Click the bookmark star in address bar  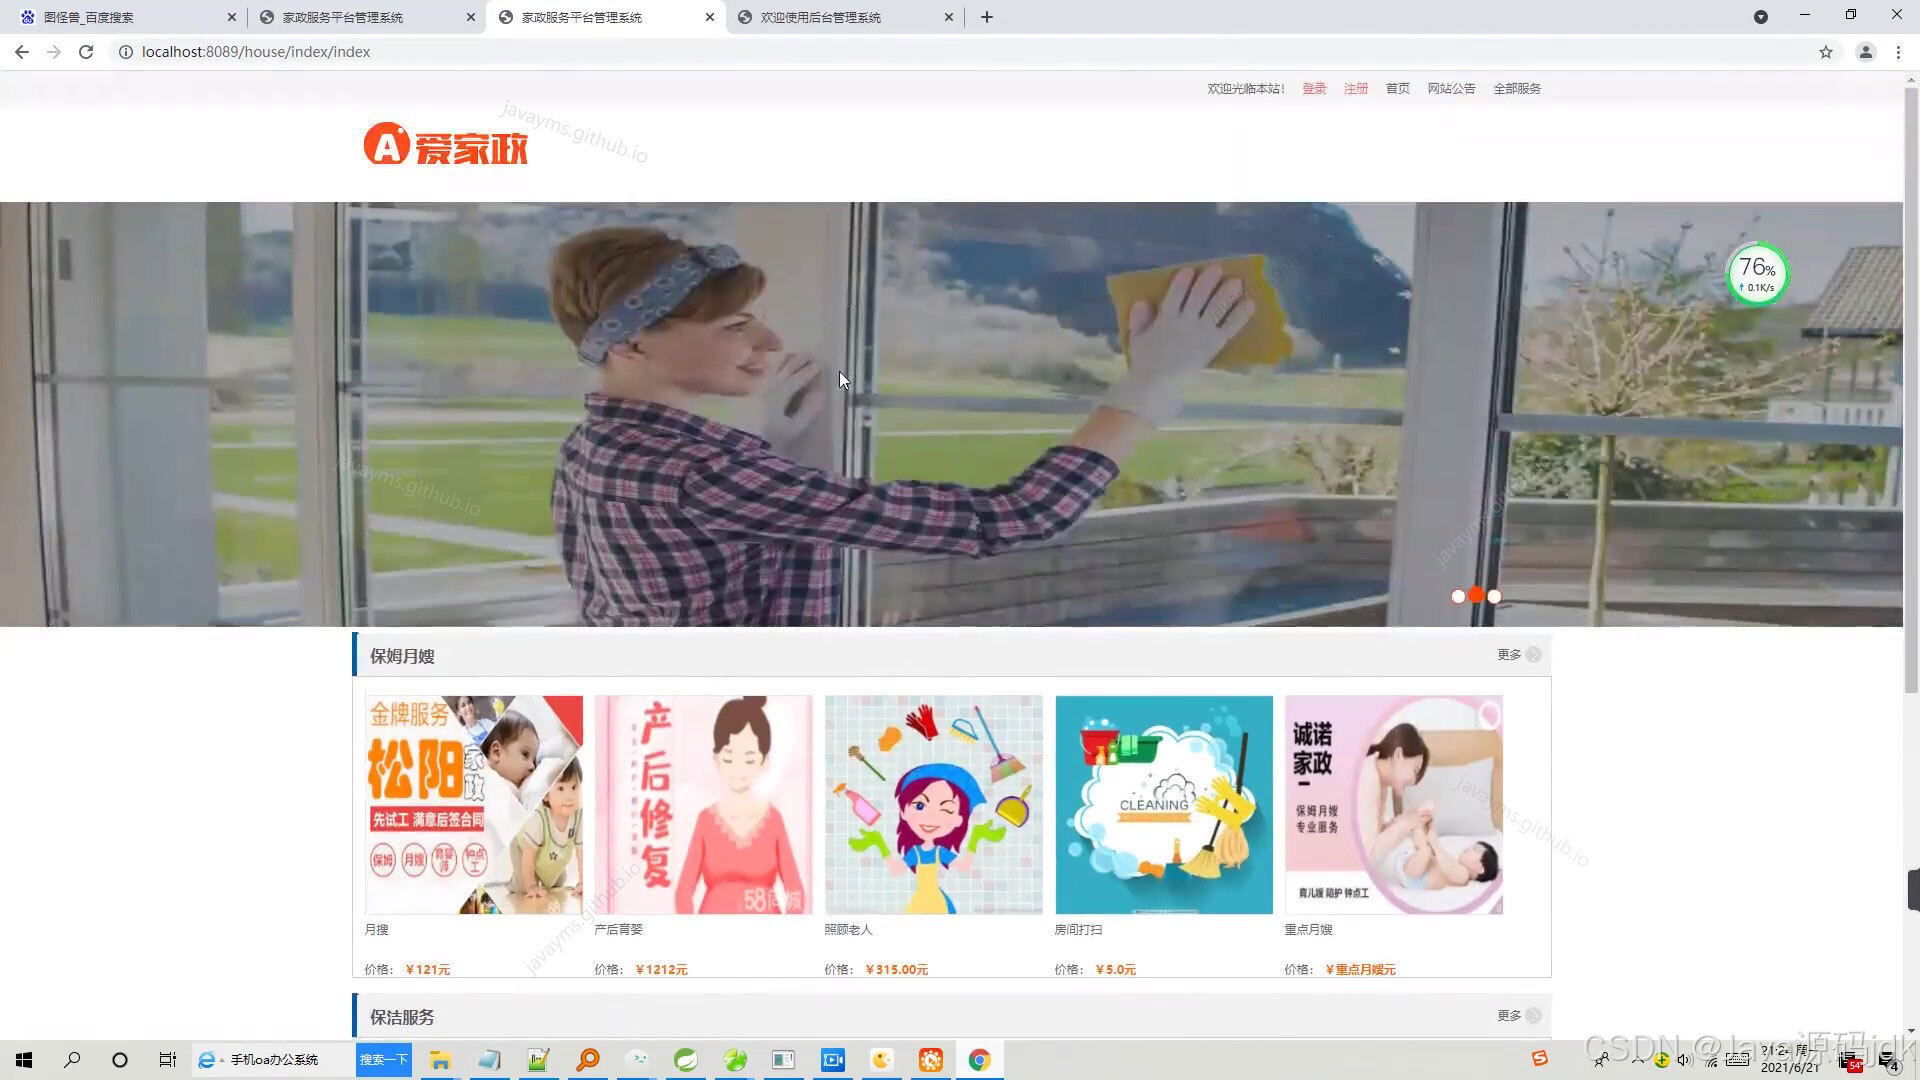pyautogui.click(x=1826, y=52)
